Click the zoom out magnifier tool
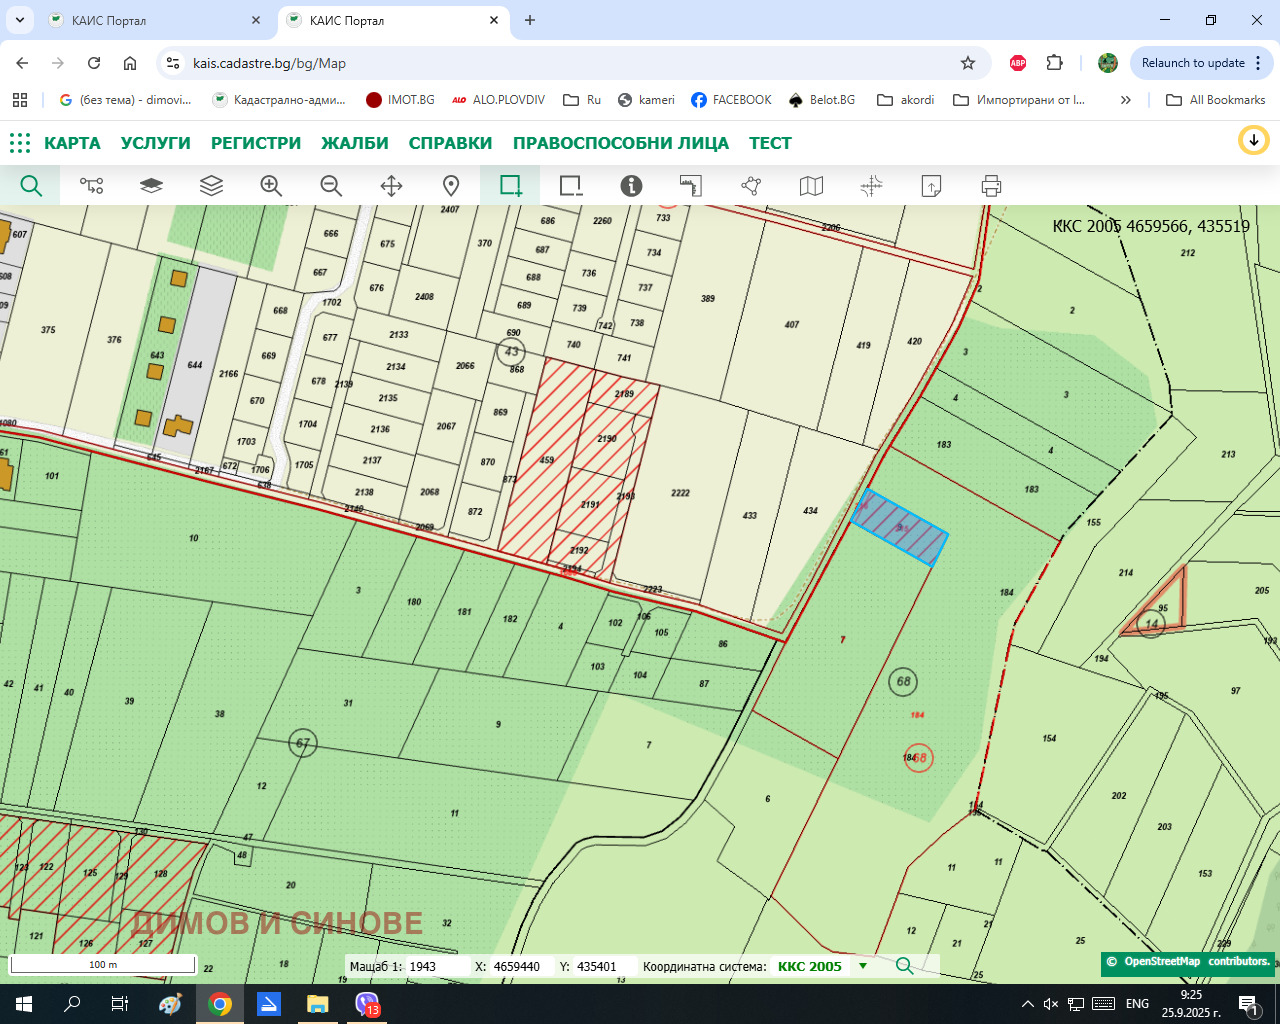Image resolution: width=1280 pixels, height=1024 pixels. [x=331, y=186]
